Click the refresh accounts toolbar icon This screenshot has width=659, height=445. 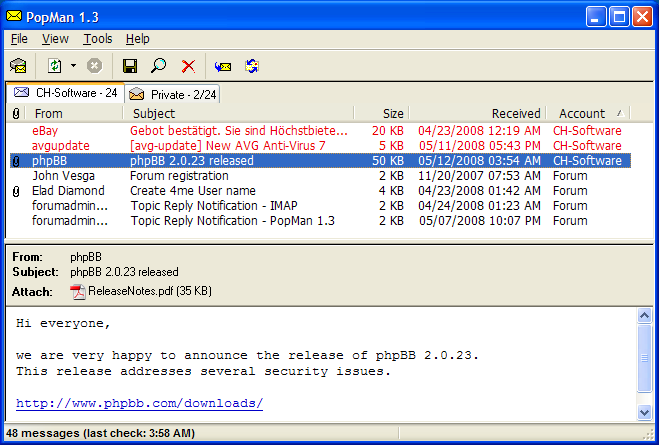click(x=252, y=66)
